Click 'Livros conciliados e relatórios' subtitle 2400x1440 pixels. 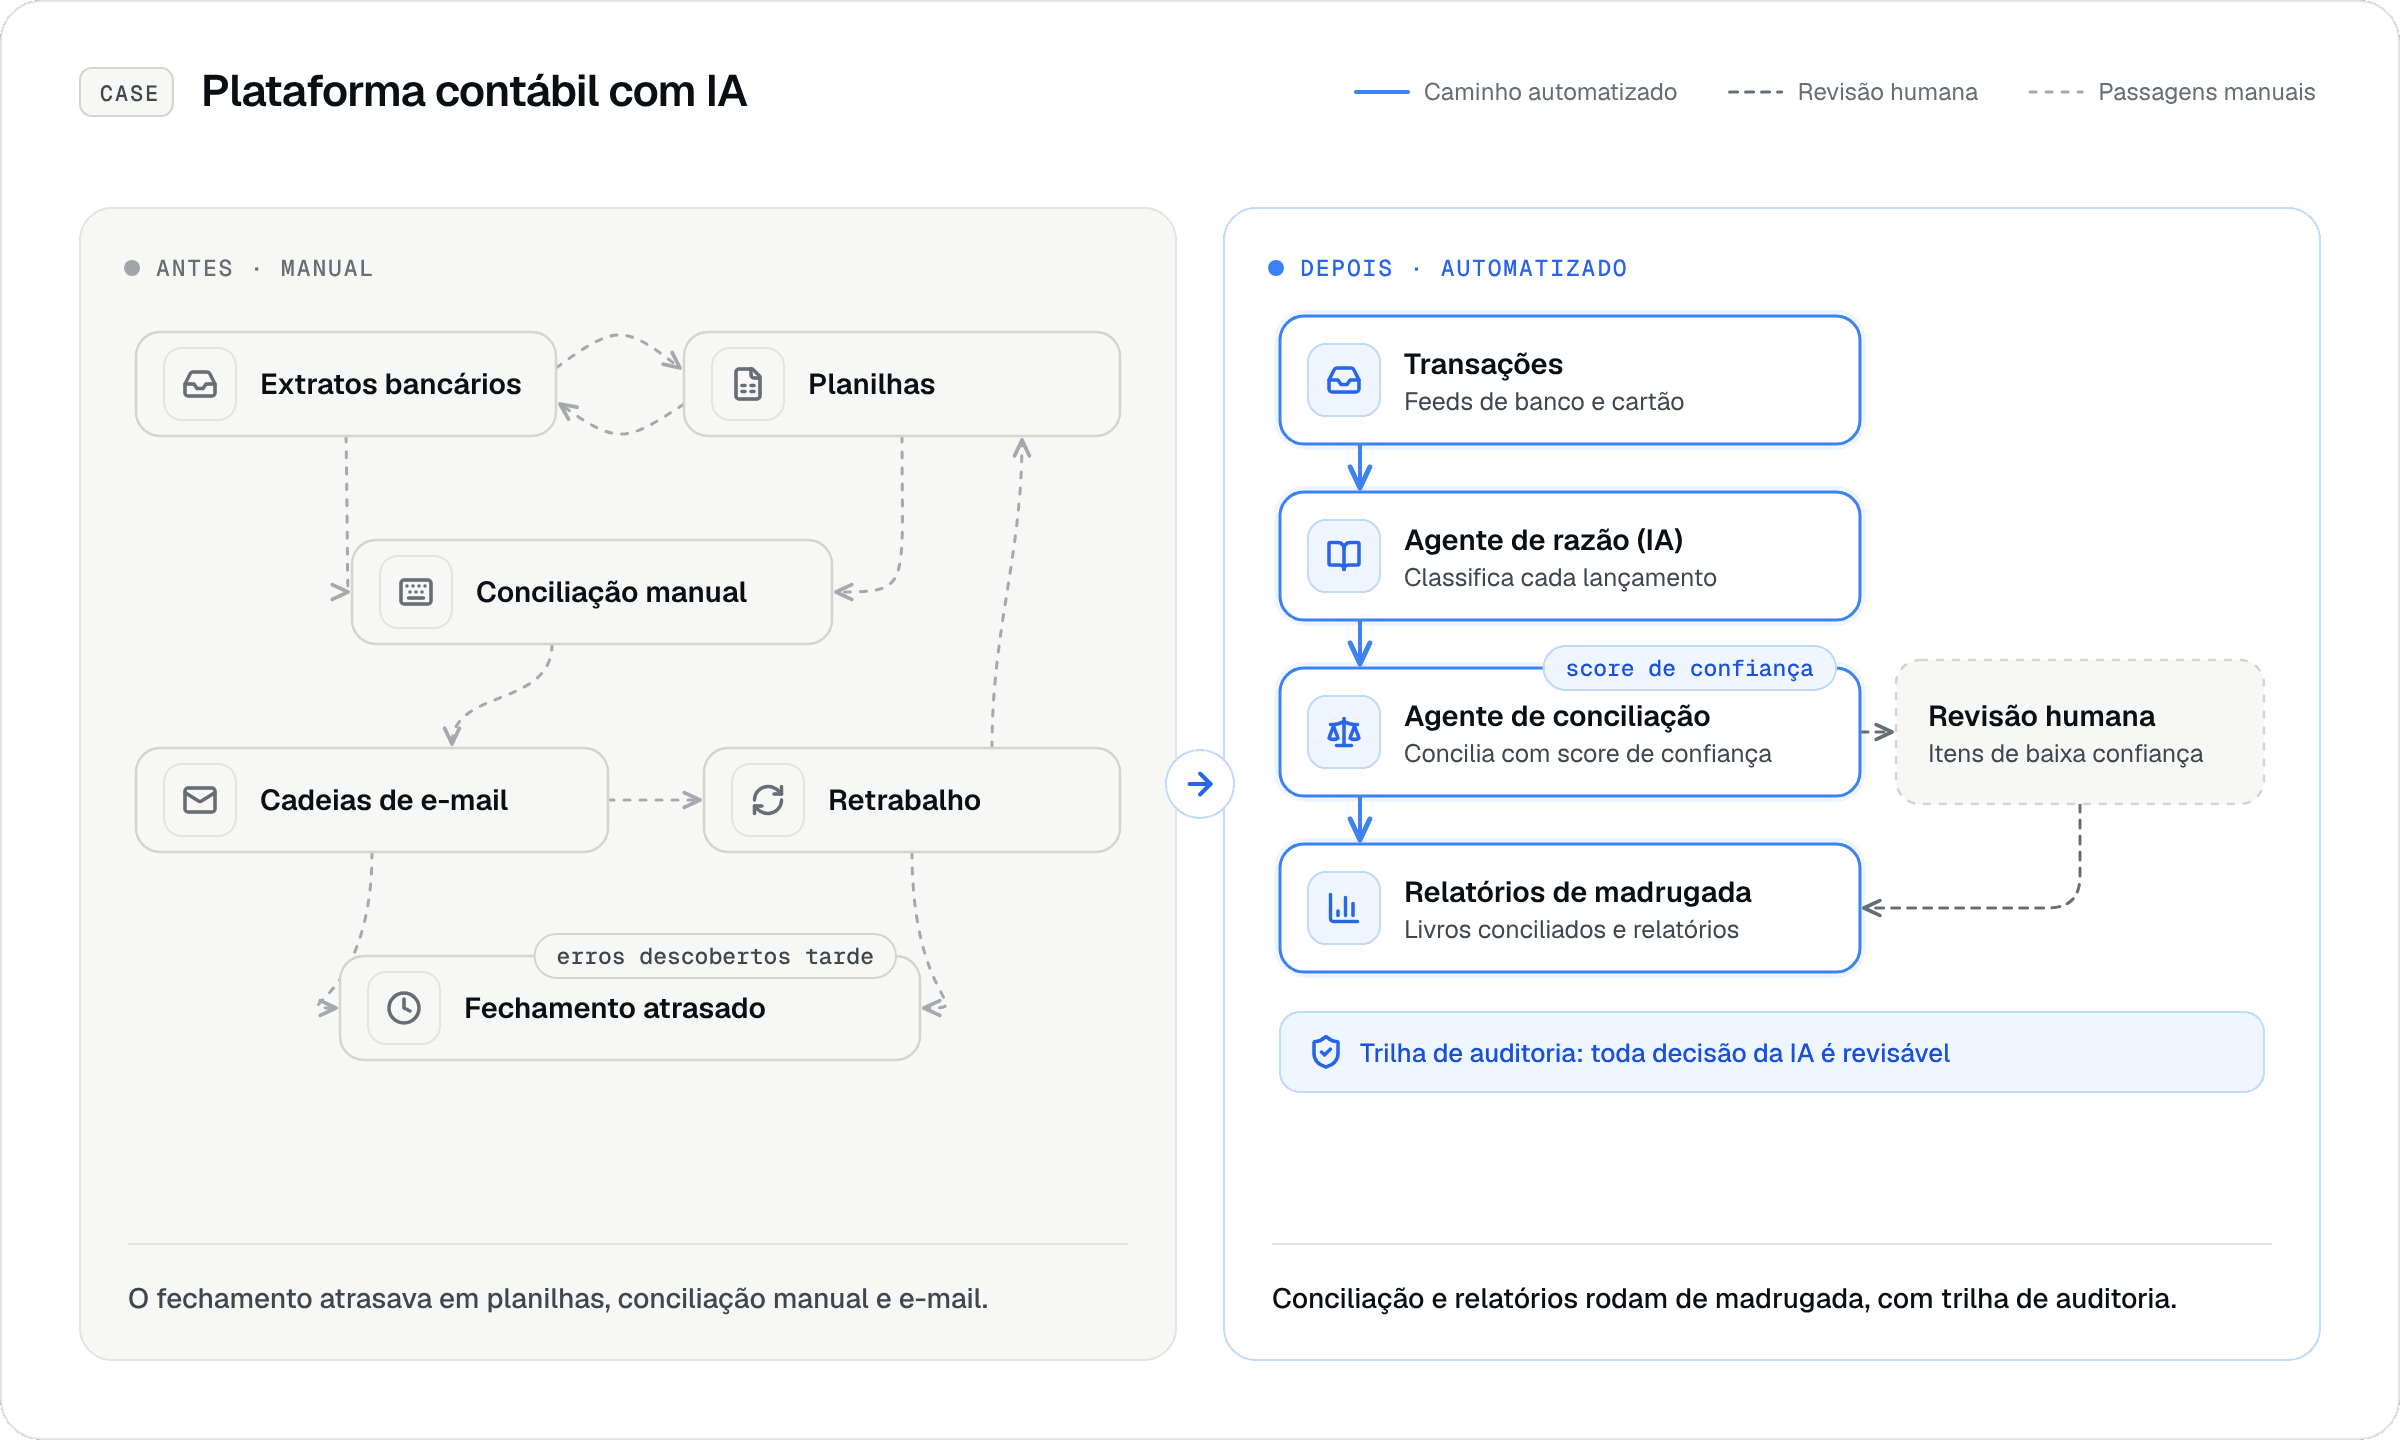[1571, 929]
